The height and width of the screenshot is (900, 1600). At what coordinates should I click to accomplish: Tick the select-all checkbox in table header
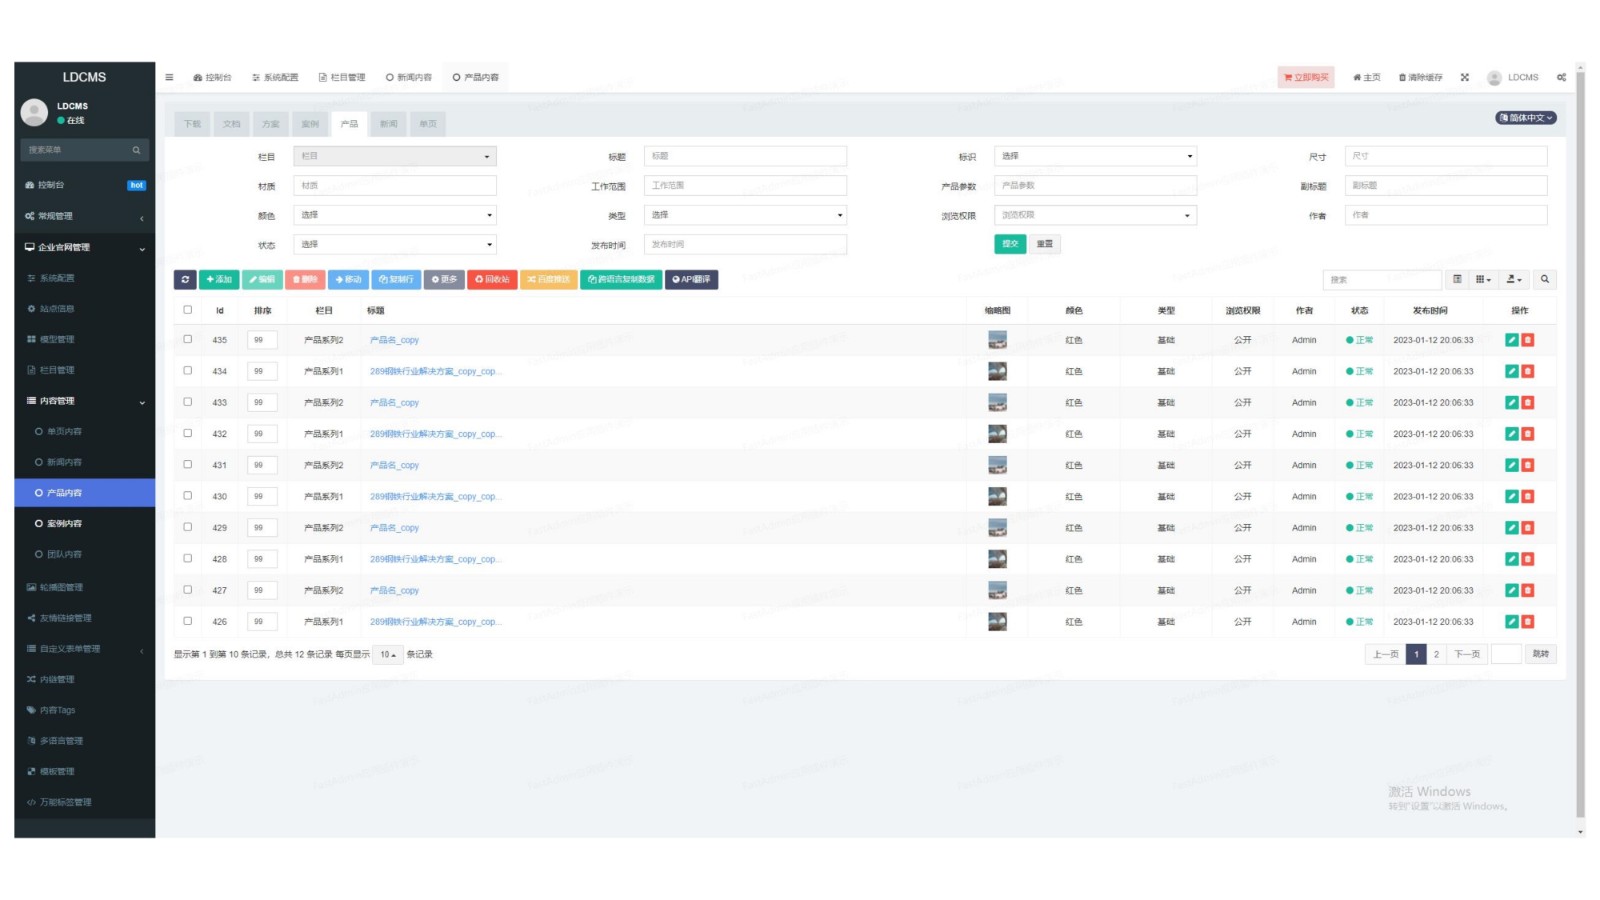pyautogui.click(x=187, y=310)
